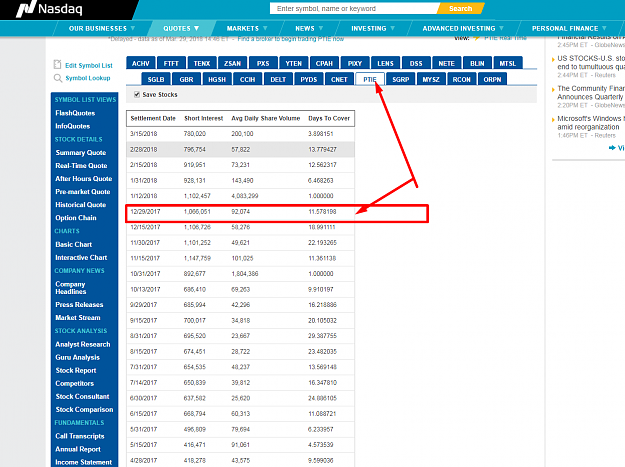Open the Summary Quote sidebar link

(x=81, y=153)
